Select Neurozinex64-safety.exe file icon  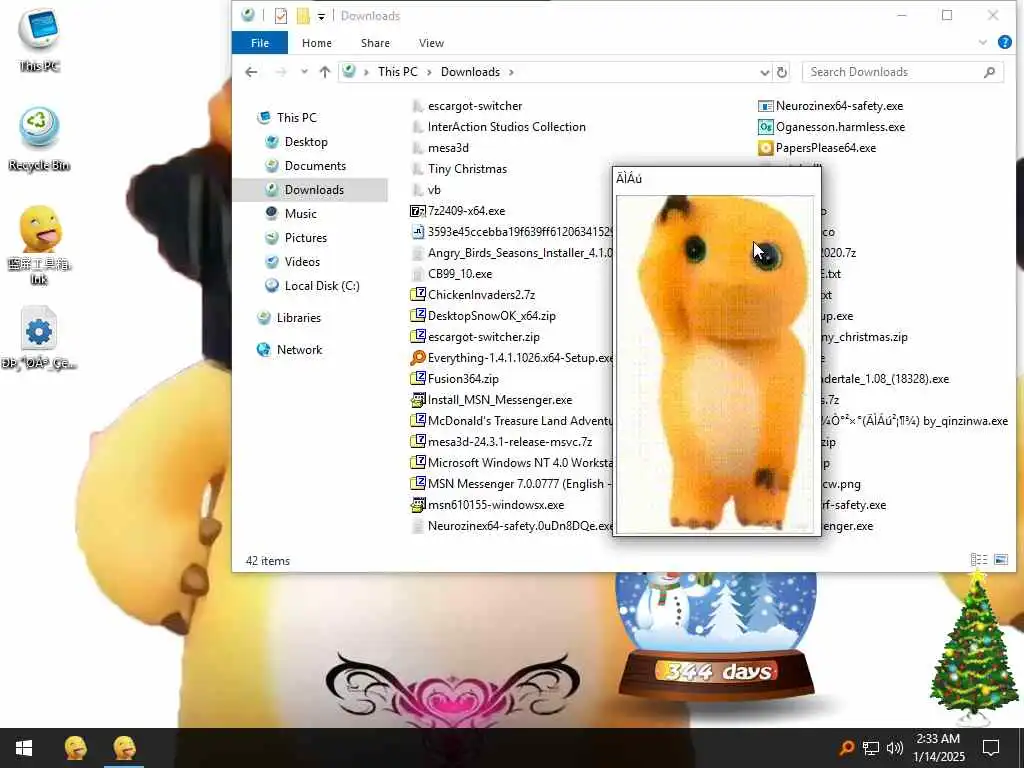[x=765, y=106]
